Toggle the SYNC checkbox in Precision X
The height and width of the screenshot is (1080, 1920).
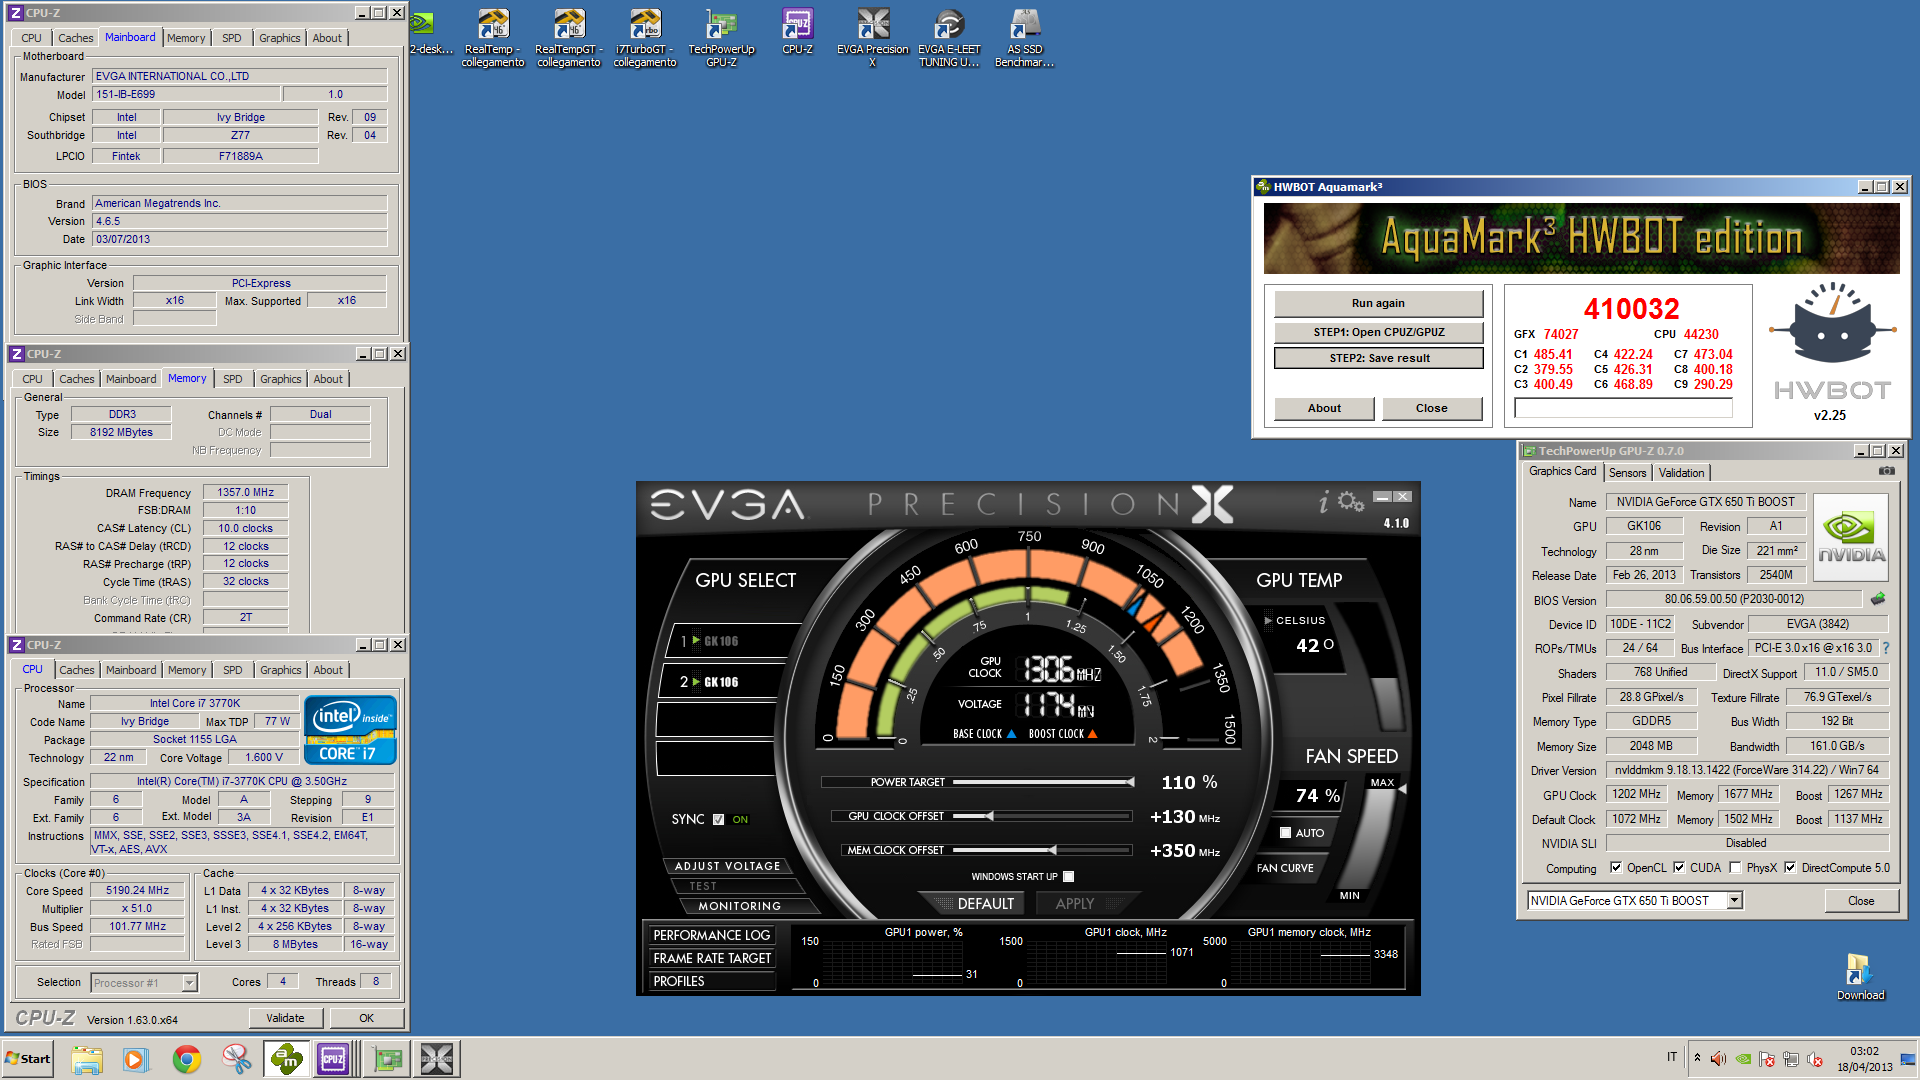[x=718, y=819]
